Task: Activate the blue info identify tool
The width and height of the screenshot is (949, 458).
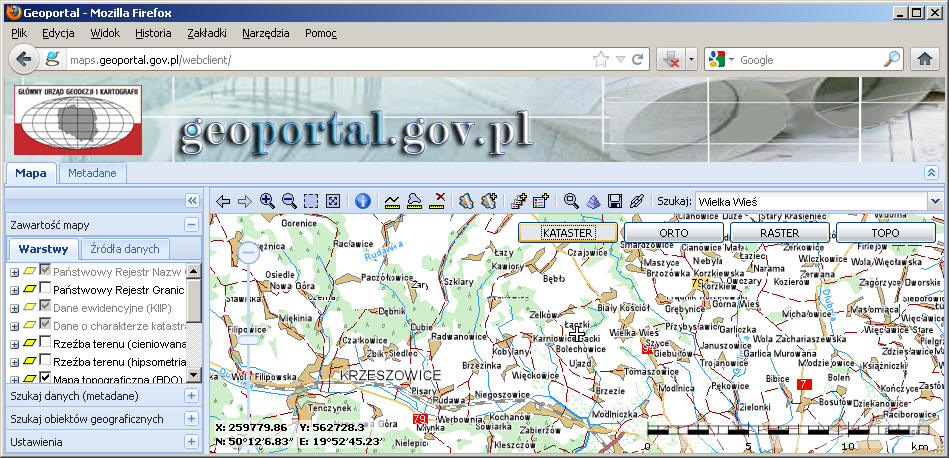Action: [363, 201]
